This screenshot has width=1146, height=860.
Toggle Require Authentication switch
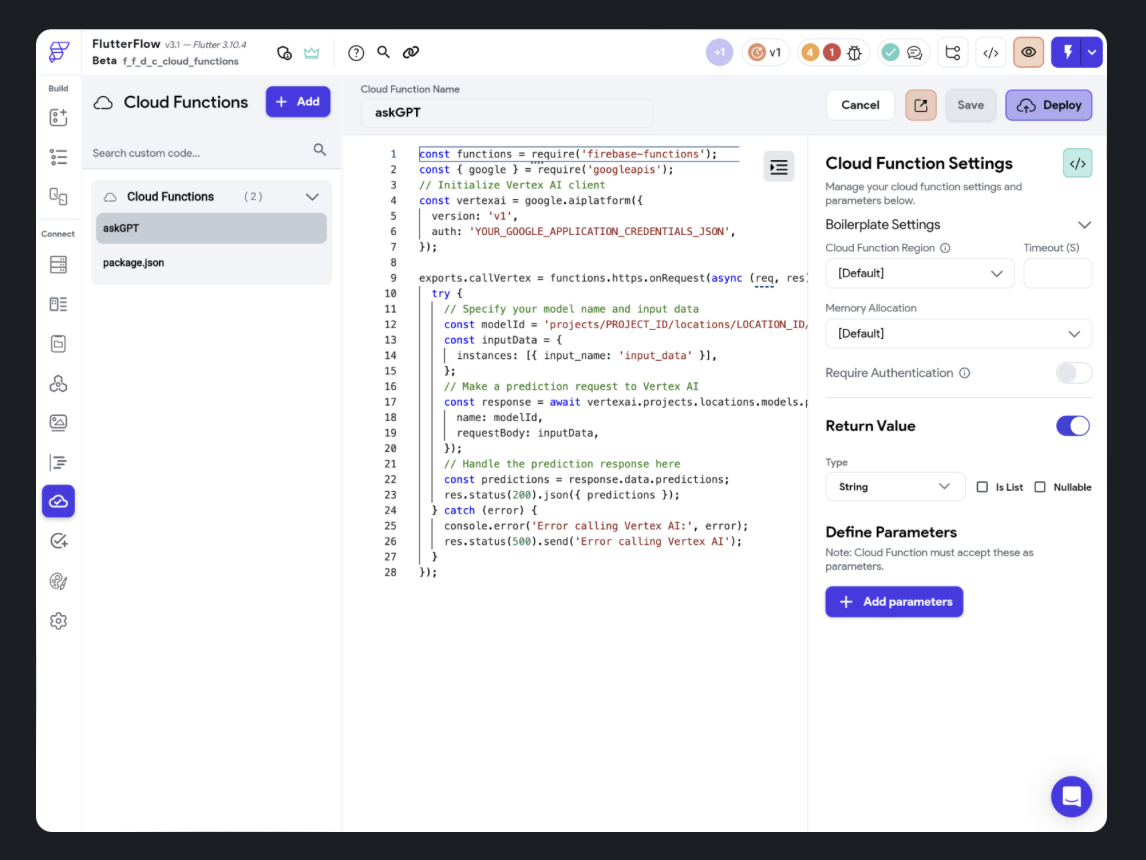[1074, 373]
